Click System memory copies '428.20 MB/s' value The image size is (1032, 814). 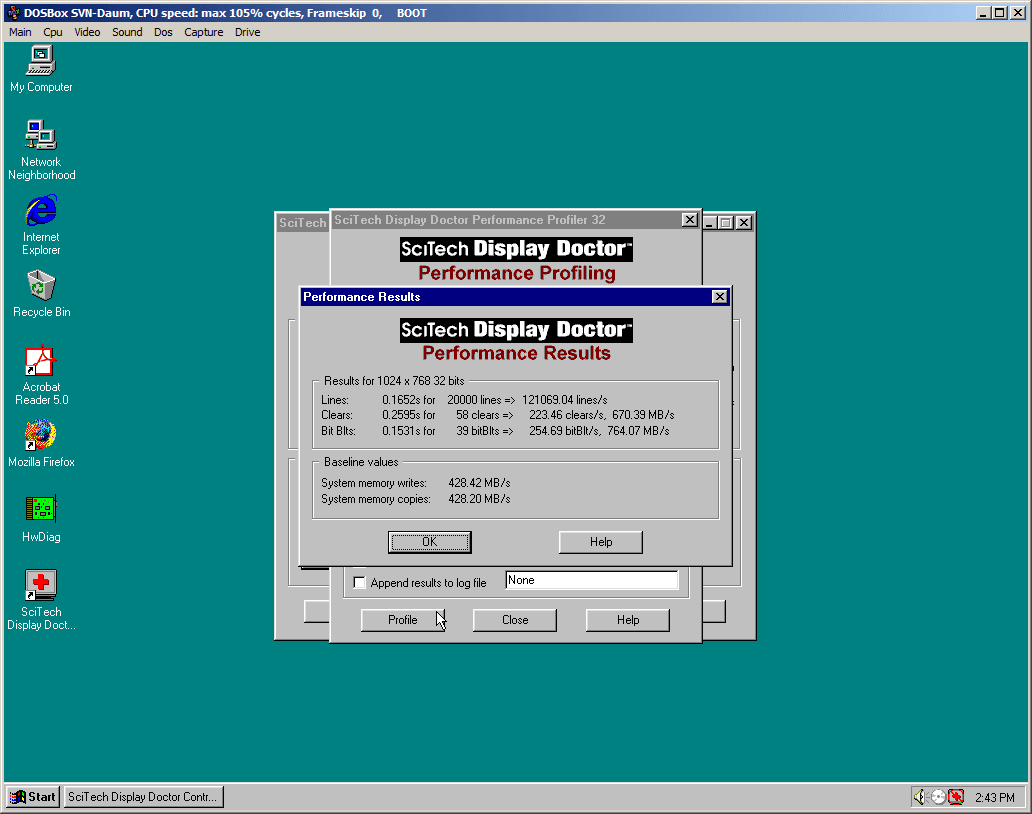coord(479,499)
